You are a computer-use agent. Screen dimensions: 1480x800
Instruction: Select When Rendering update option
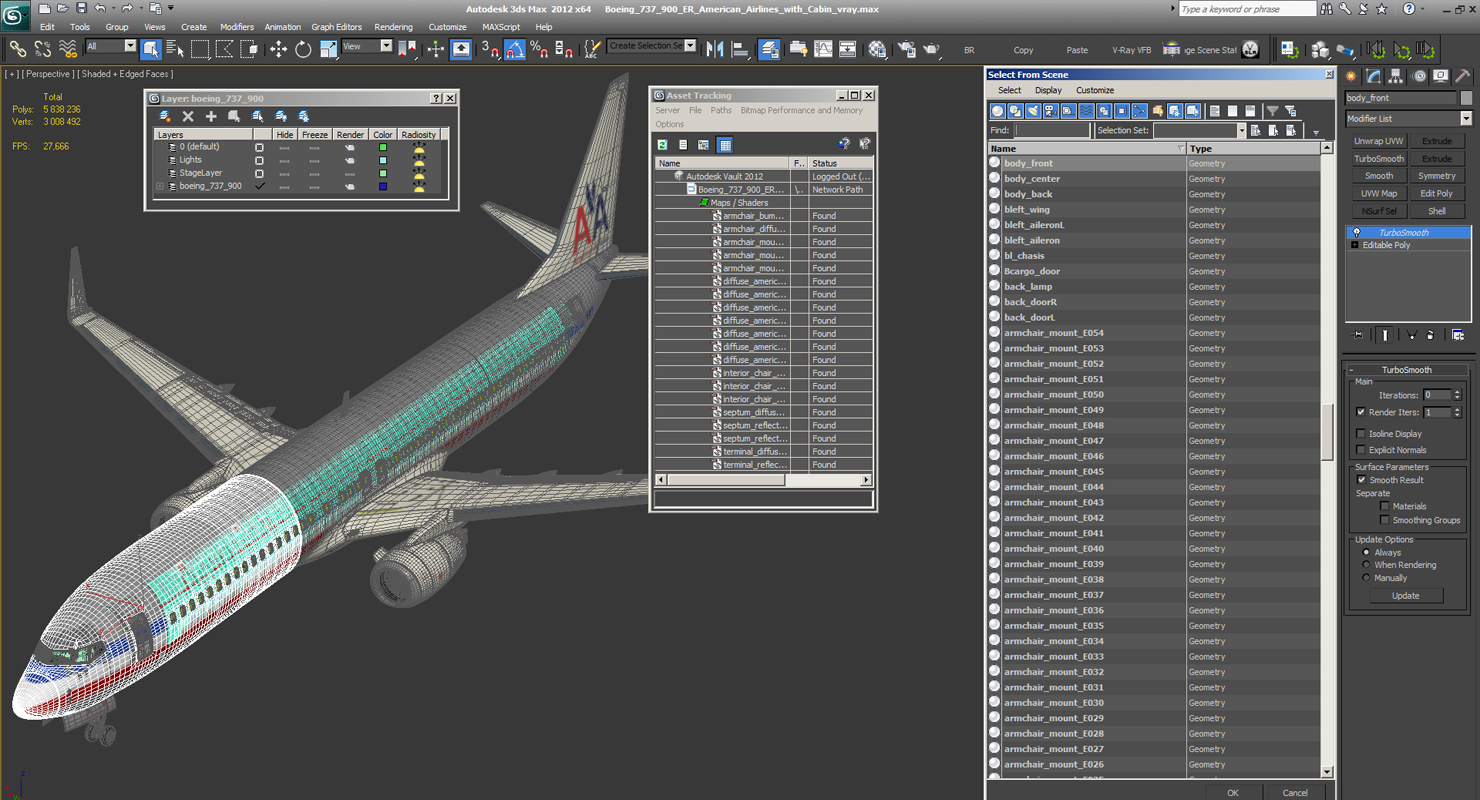click(x=1367, y=565)
